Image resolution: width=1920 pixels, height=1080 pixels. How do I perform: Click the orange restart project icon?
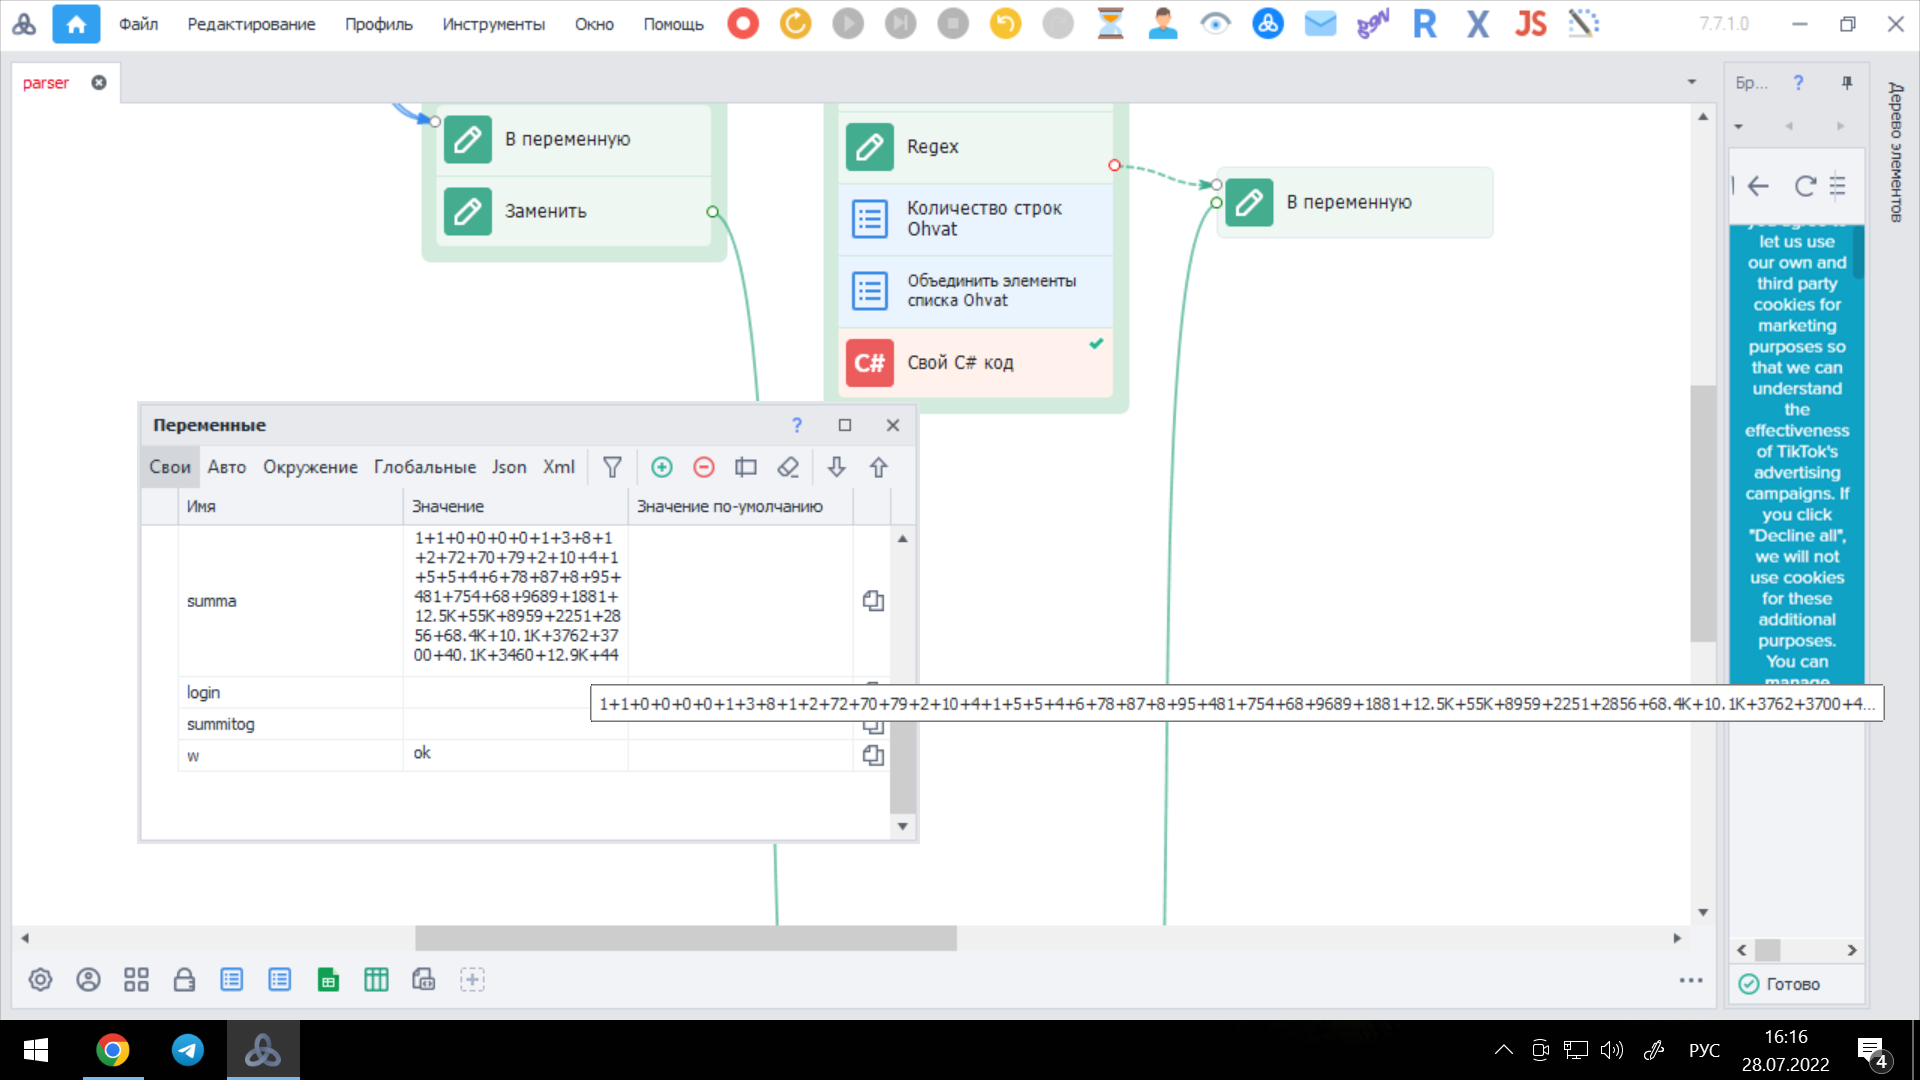point(796,23)
